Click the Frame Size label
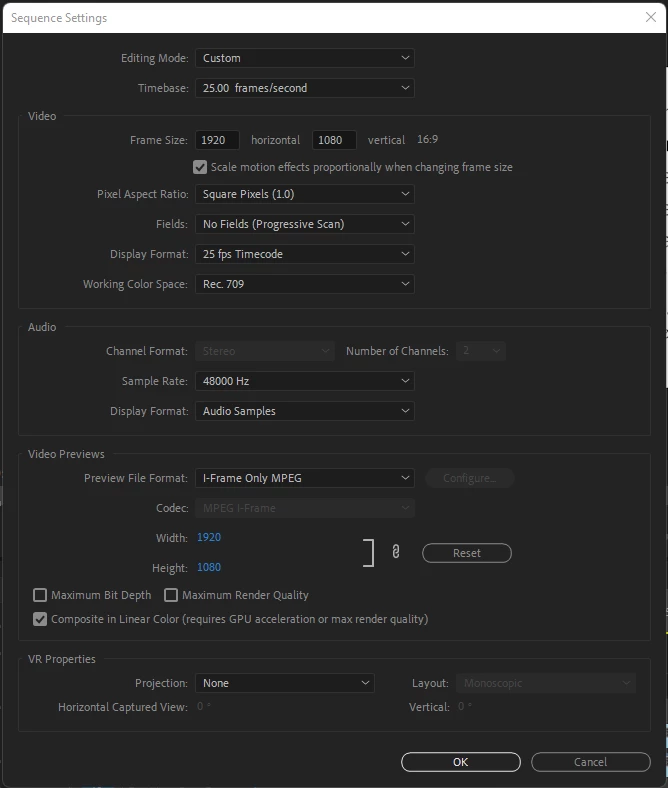 [159, 140]
